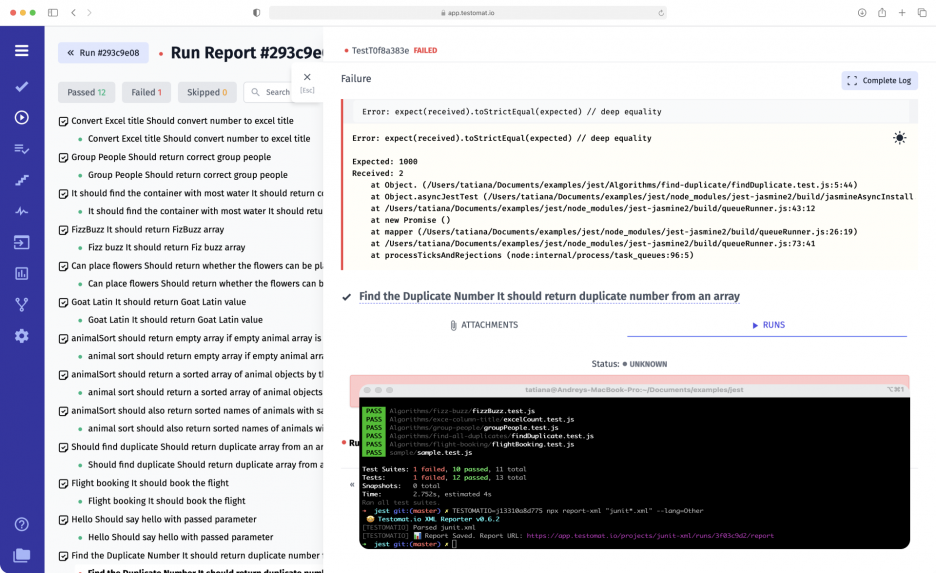
Task: Filter by Failed 1 tests
Action: point(147,92)
